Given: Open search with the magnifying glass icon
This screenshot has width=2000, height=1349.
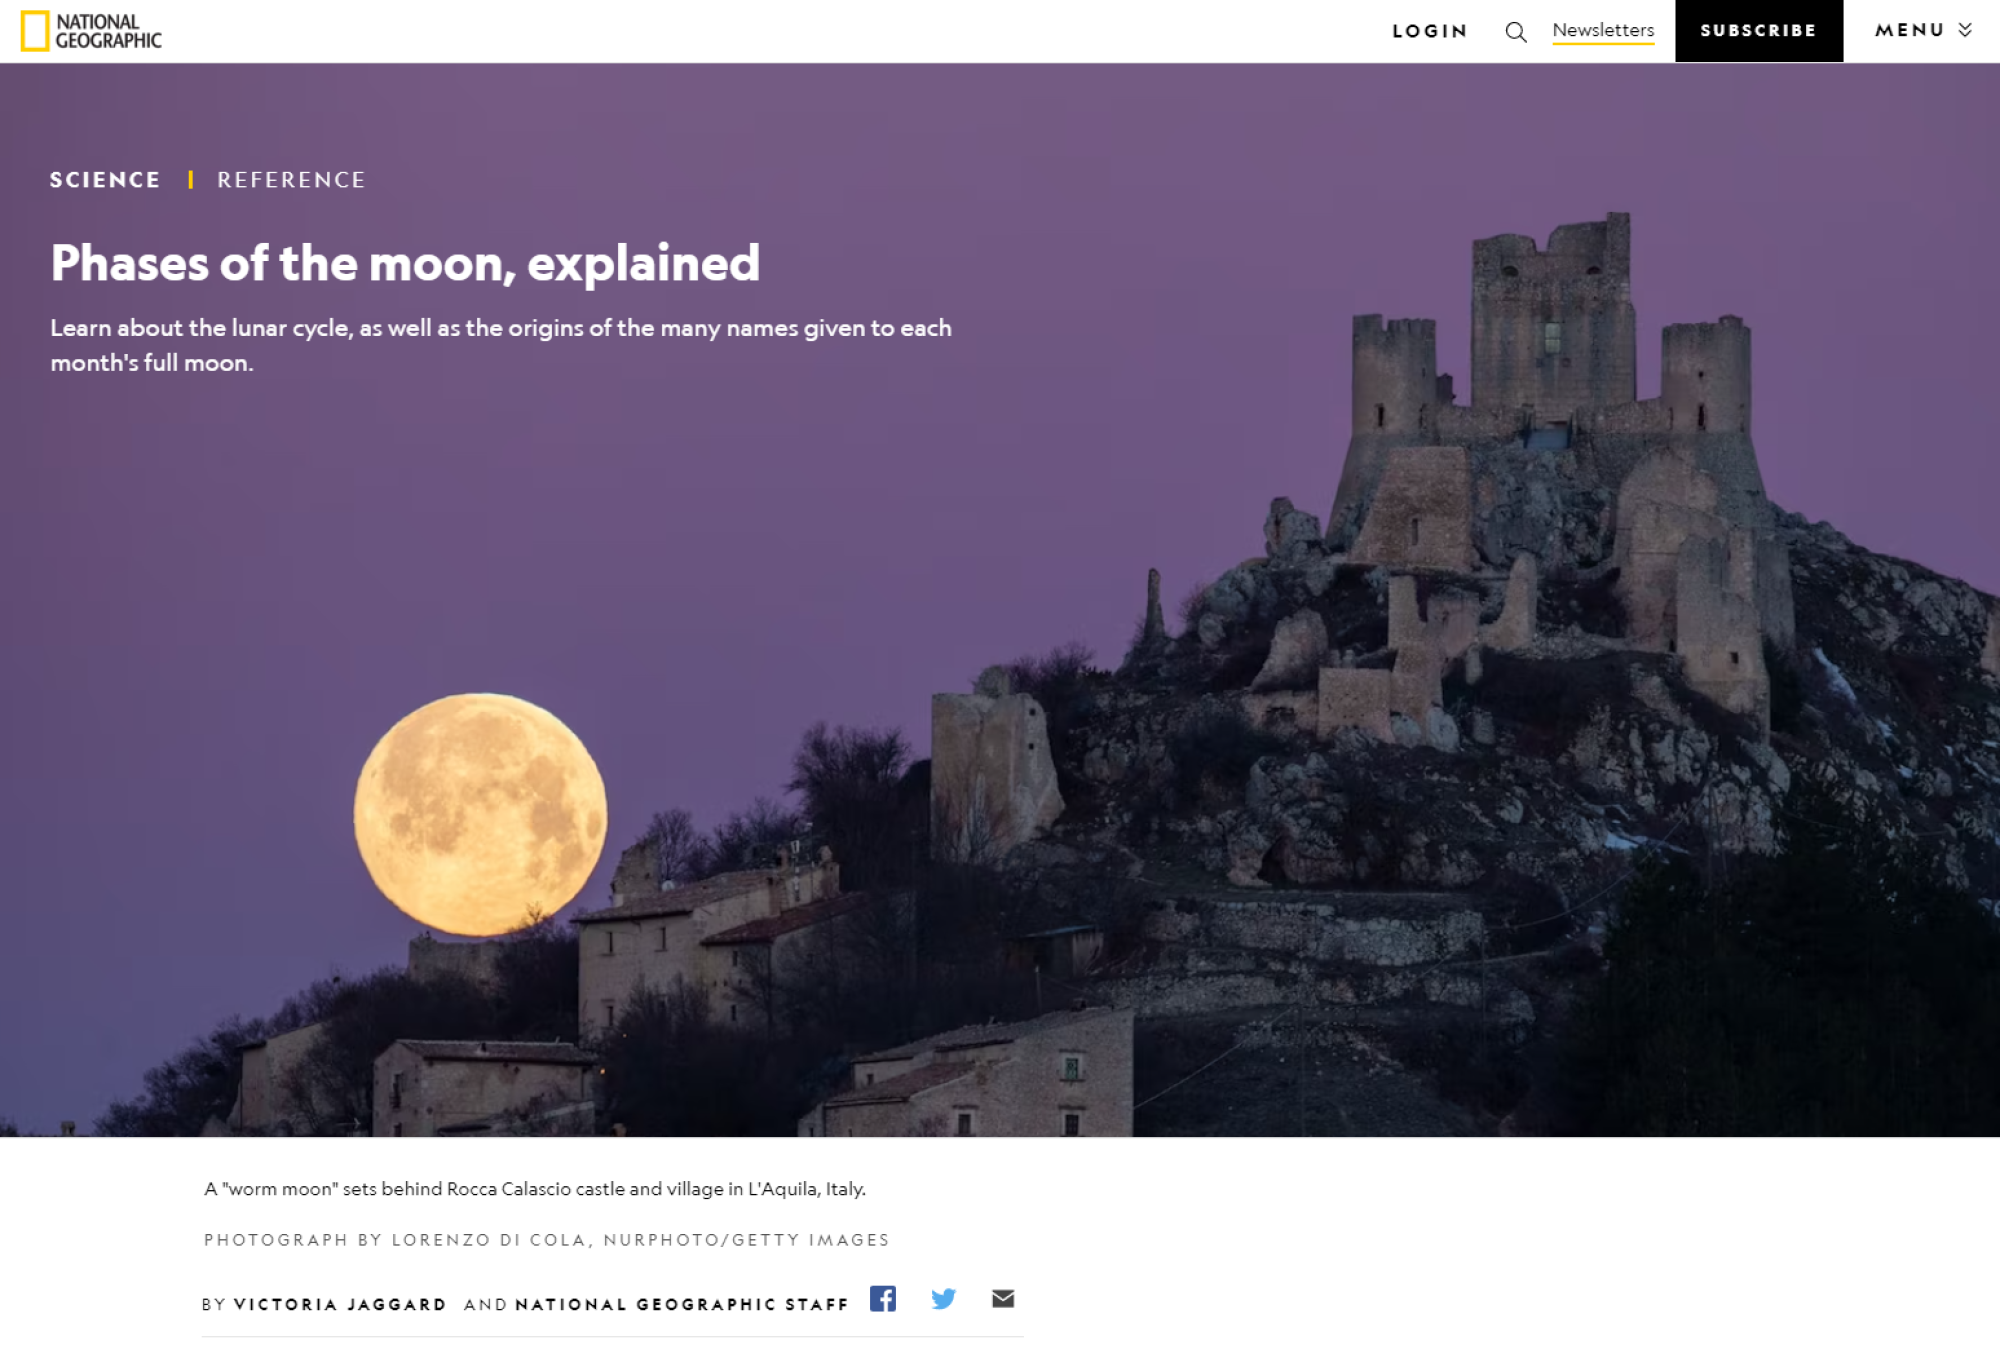Looking at the screenshot, I should 1515,32.
